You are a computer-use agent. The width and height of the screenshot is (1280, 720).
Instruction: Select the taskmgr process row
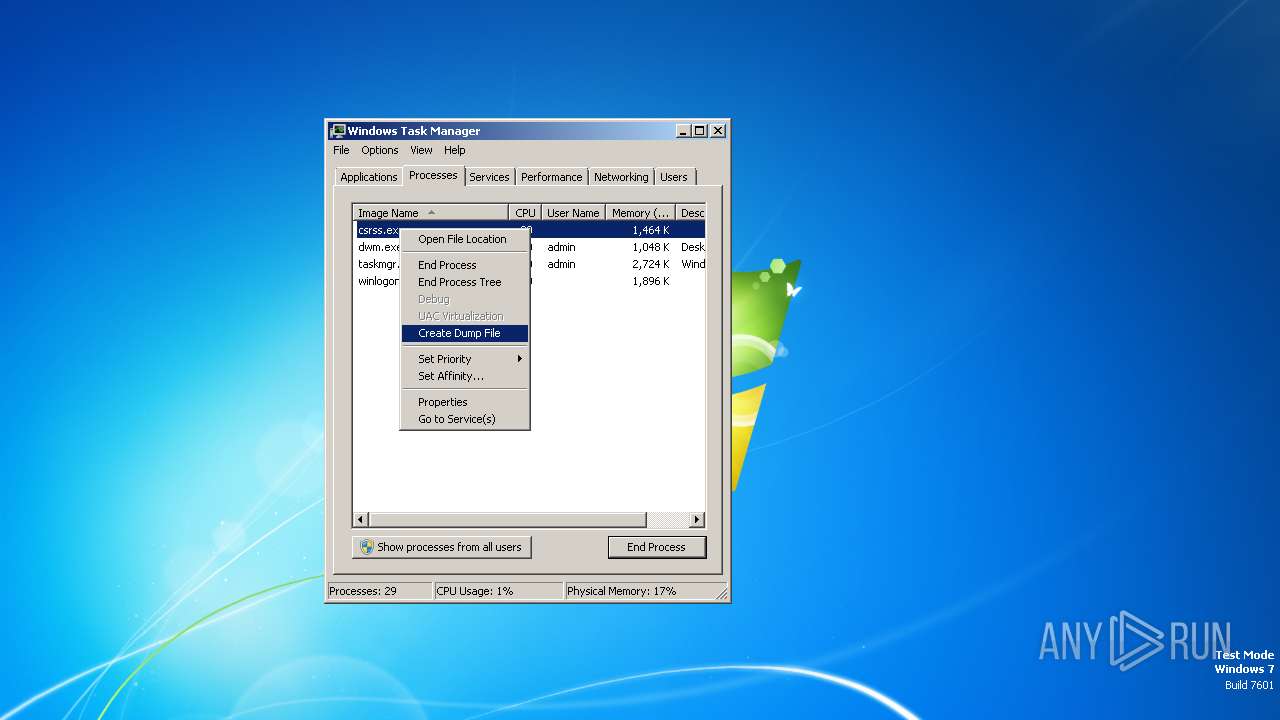pyautogui.click(x=529, y=264)
